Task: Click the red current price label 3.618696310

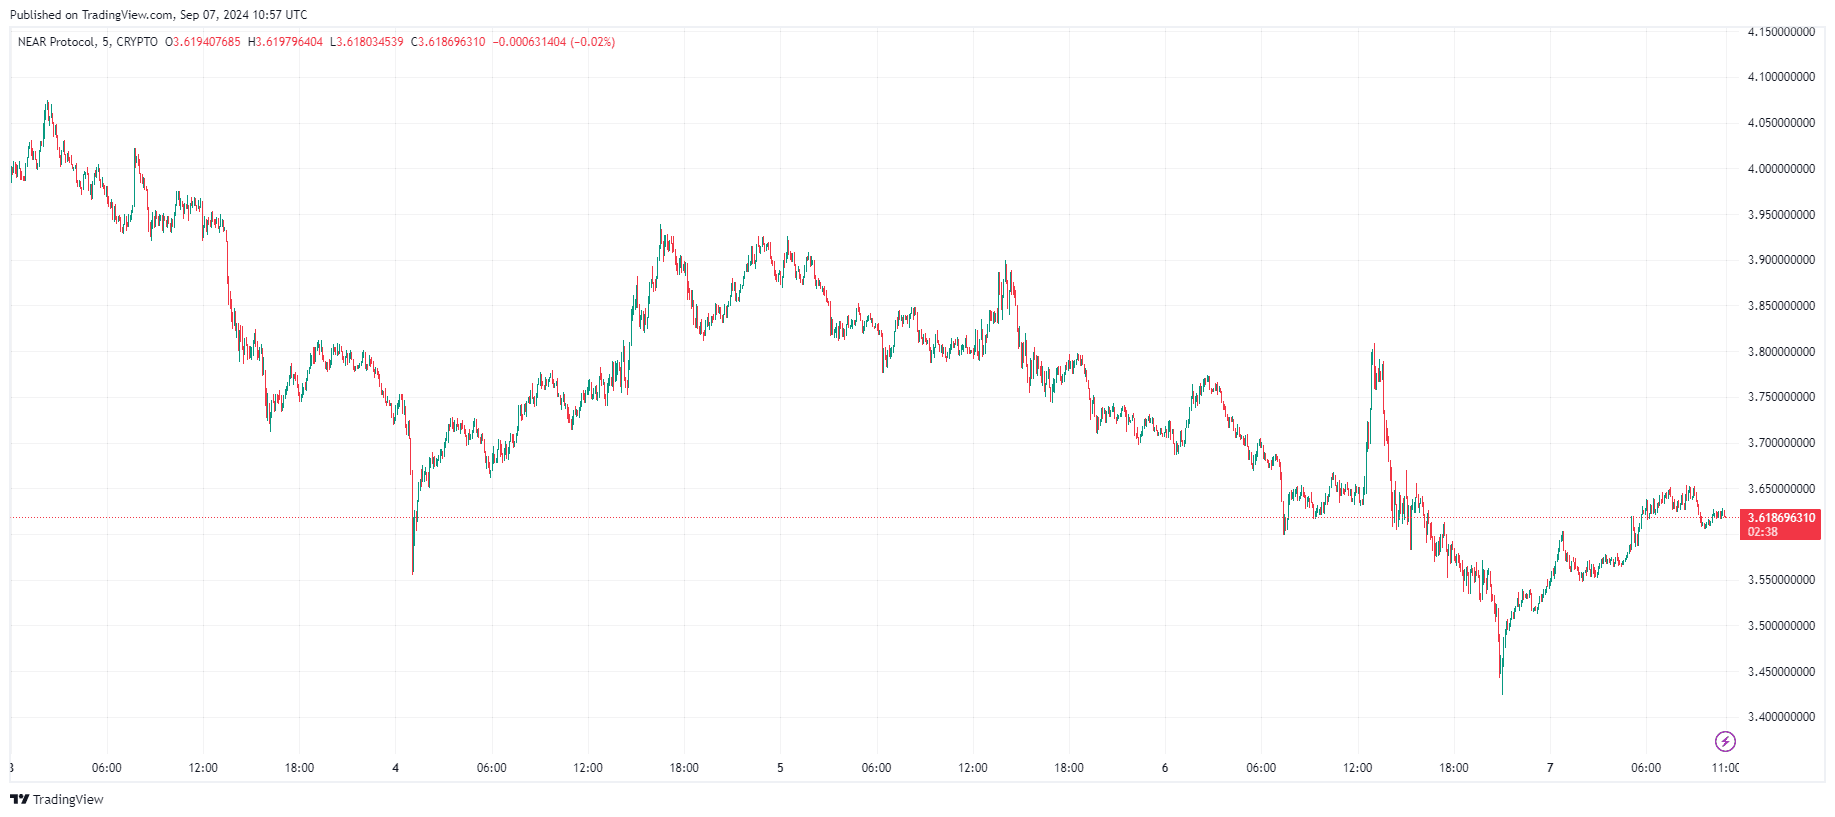Action: (x=1781, y=518)
